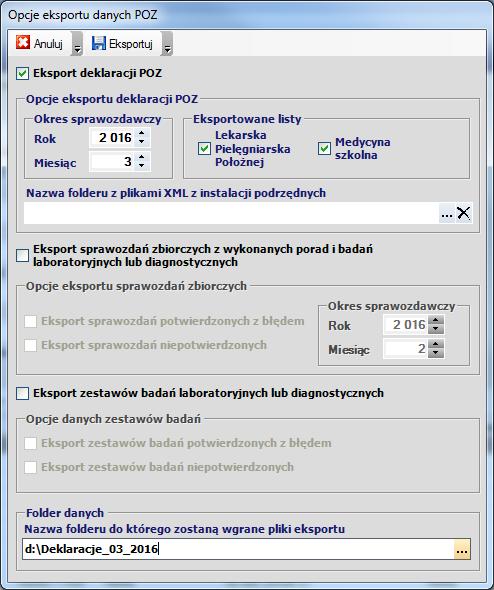This screenshot has height=590, width=494.
Task: Click the Rok field showing 2 016
Action: tap(113, 138)
